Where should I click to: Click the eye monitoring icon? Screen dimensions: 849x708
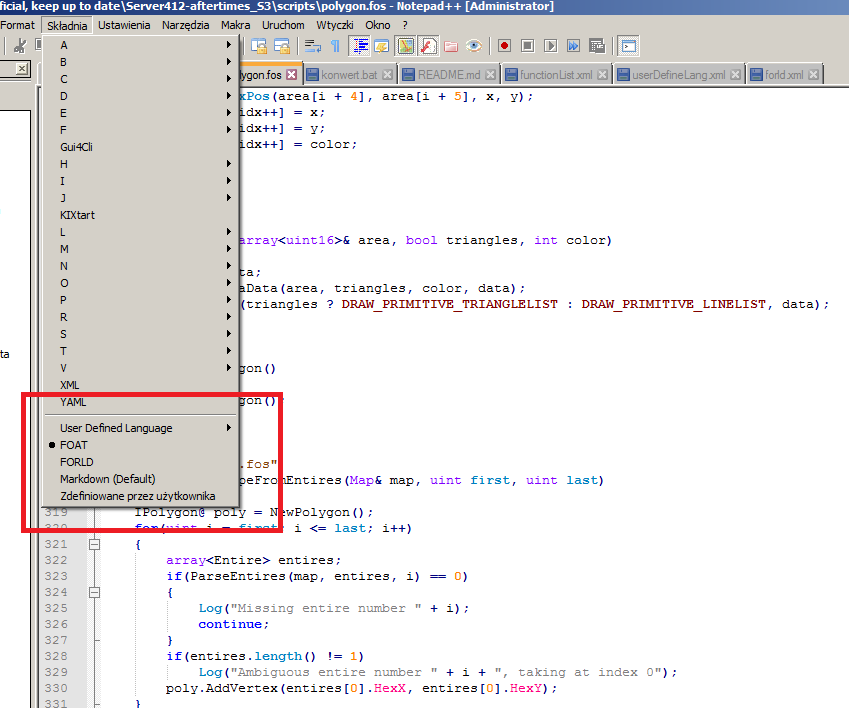tap(473, 45)
